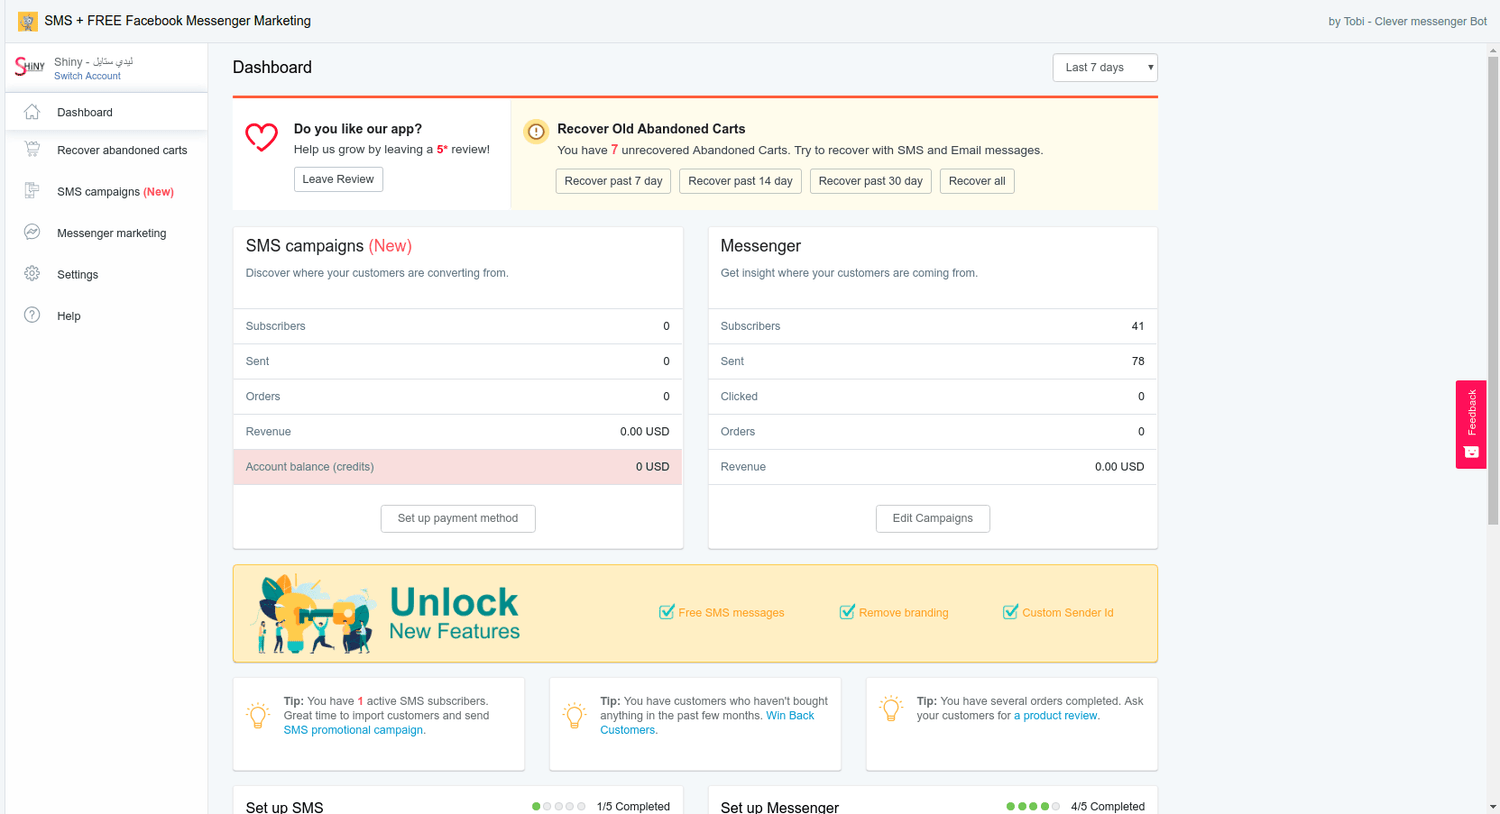The height and width of the screenshot is (814, 1500).
Task: Click the Settings gear icon
Action: [x=32, y=274]
